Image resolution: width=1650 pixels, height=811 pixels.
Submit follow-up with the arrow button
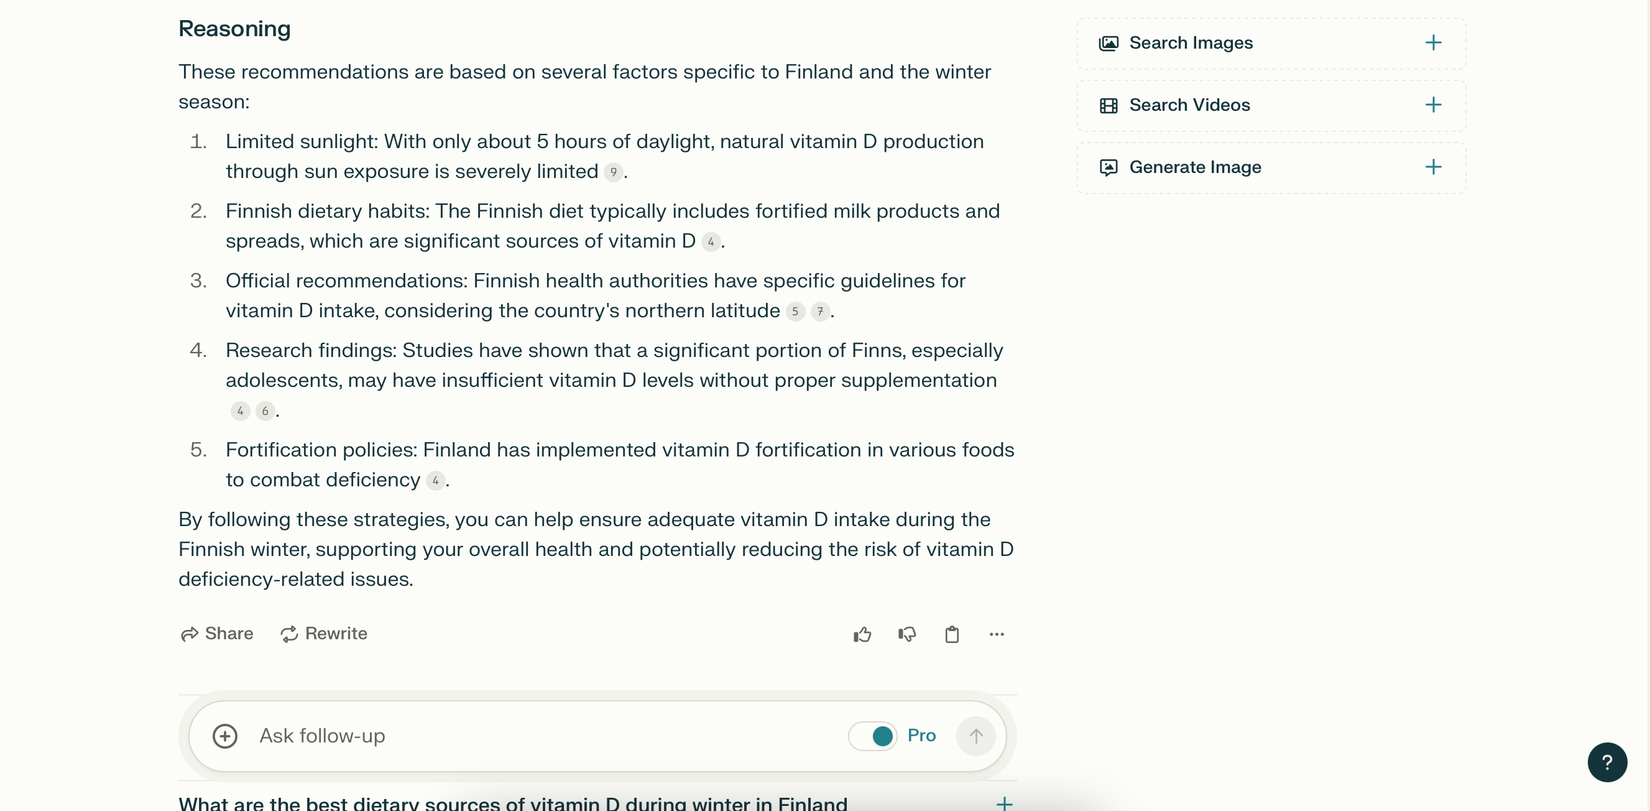(975, 735)
